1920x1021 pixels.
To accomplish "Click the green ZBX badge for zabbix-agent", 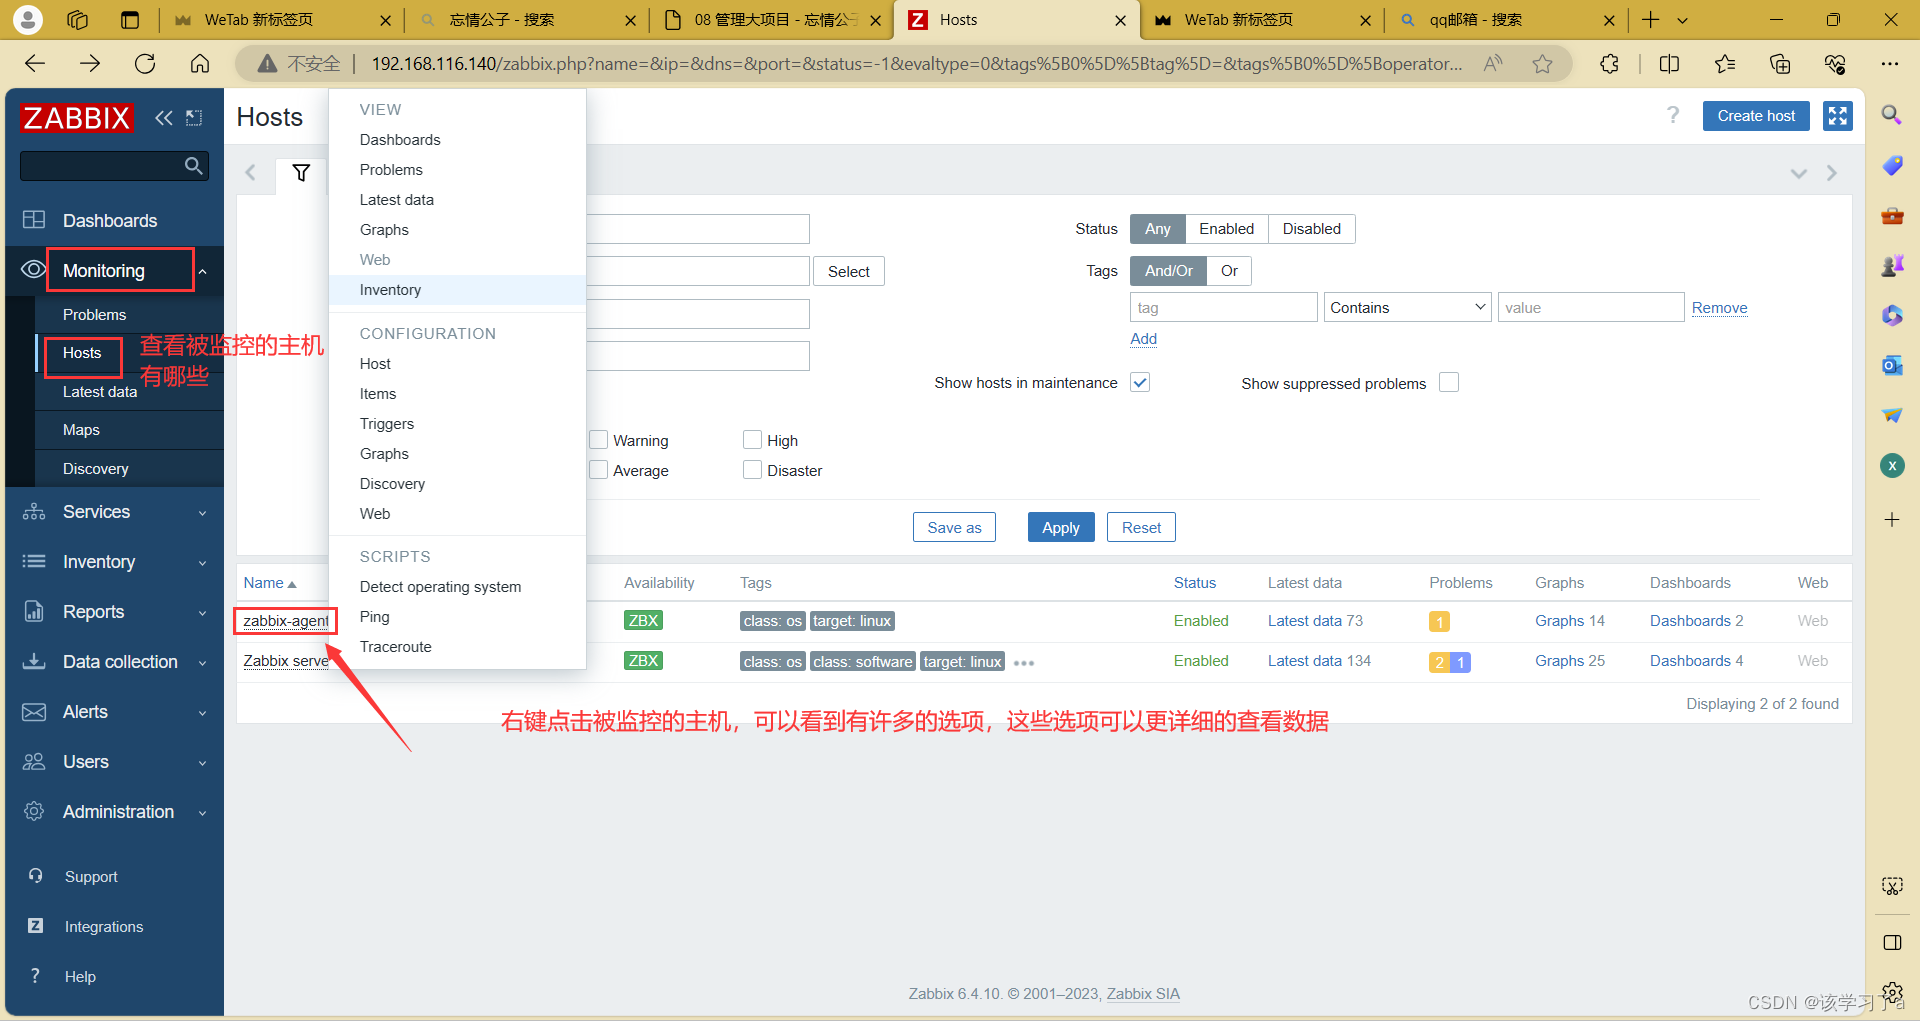I will click(x=643, y=621).
